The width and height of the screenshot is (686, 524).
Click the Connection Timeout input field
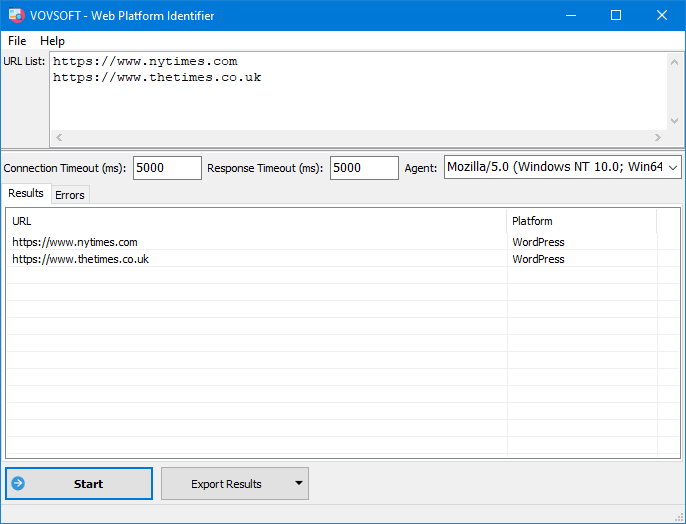click(x=166, y=168)
